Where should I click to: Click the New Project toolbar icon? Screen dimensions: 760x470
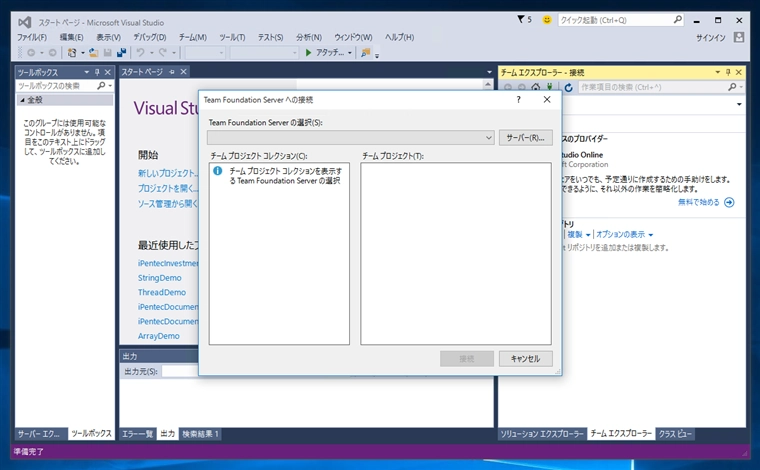coord(72,53)
